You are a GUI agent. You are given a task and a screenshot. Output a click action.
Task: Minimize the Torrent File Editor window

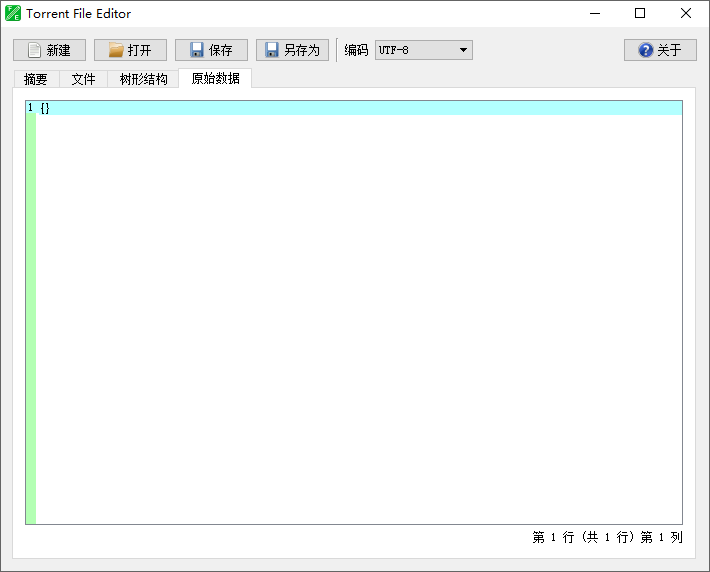[x=595, y=13]
